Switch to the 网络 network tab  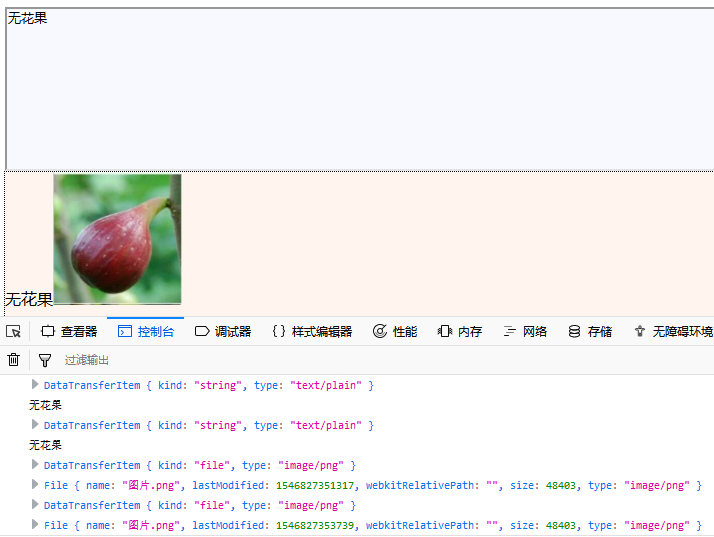[x=525, y=332]
